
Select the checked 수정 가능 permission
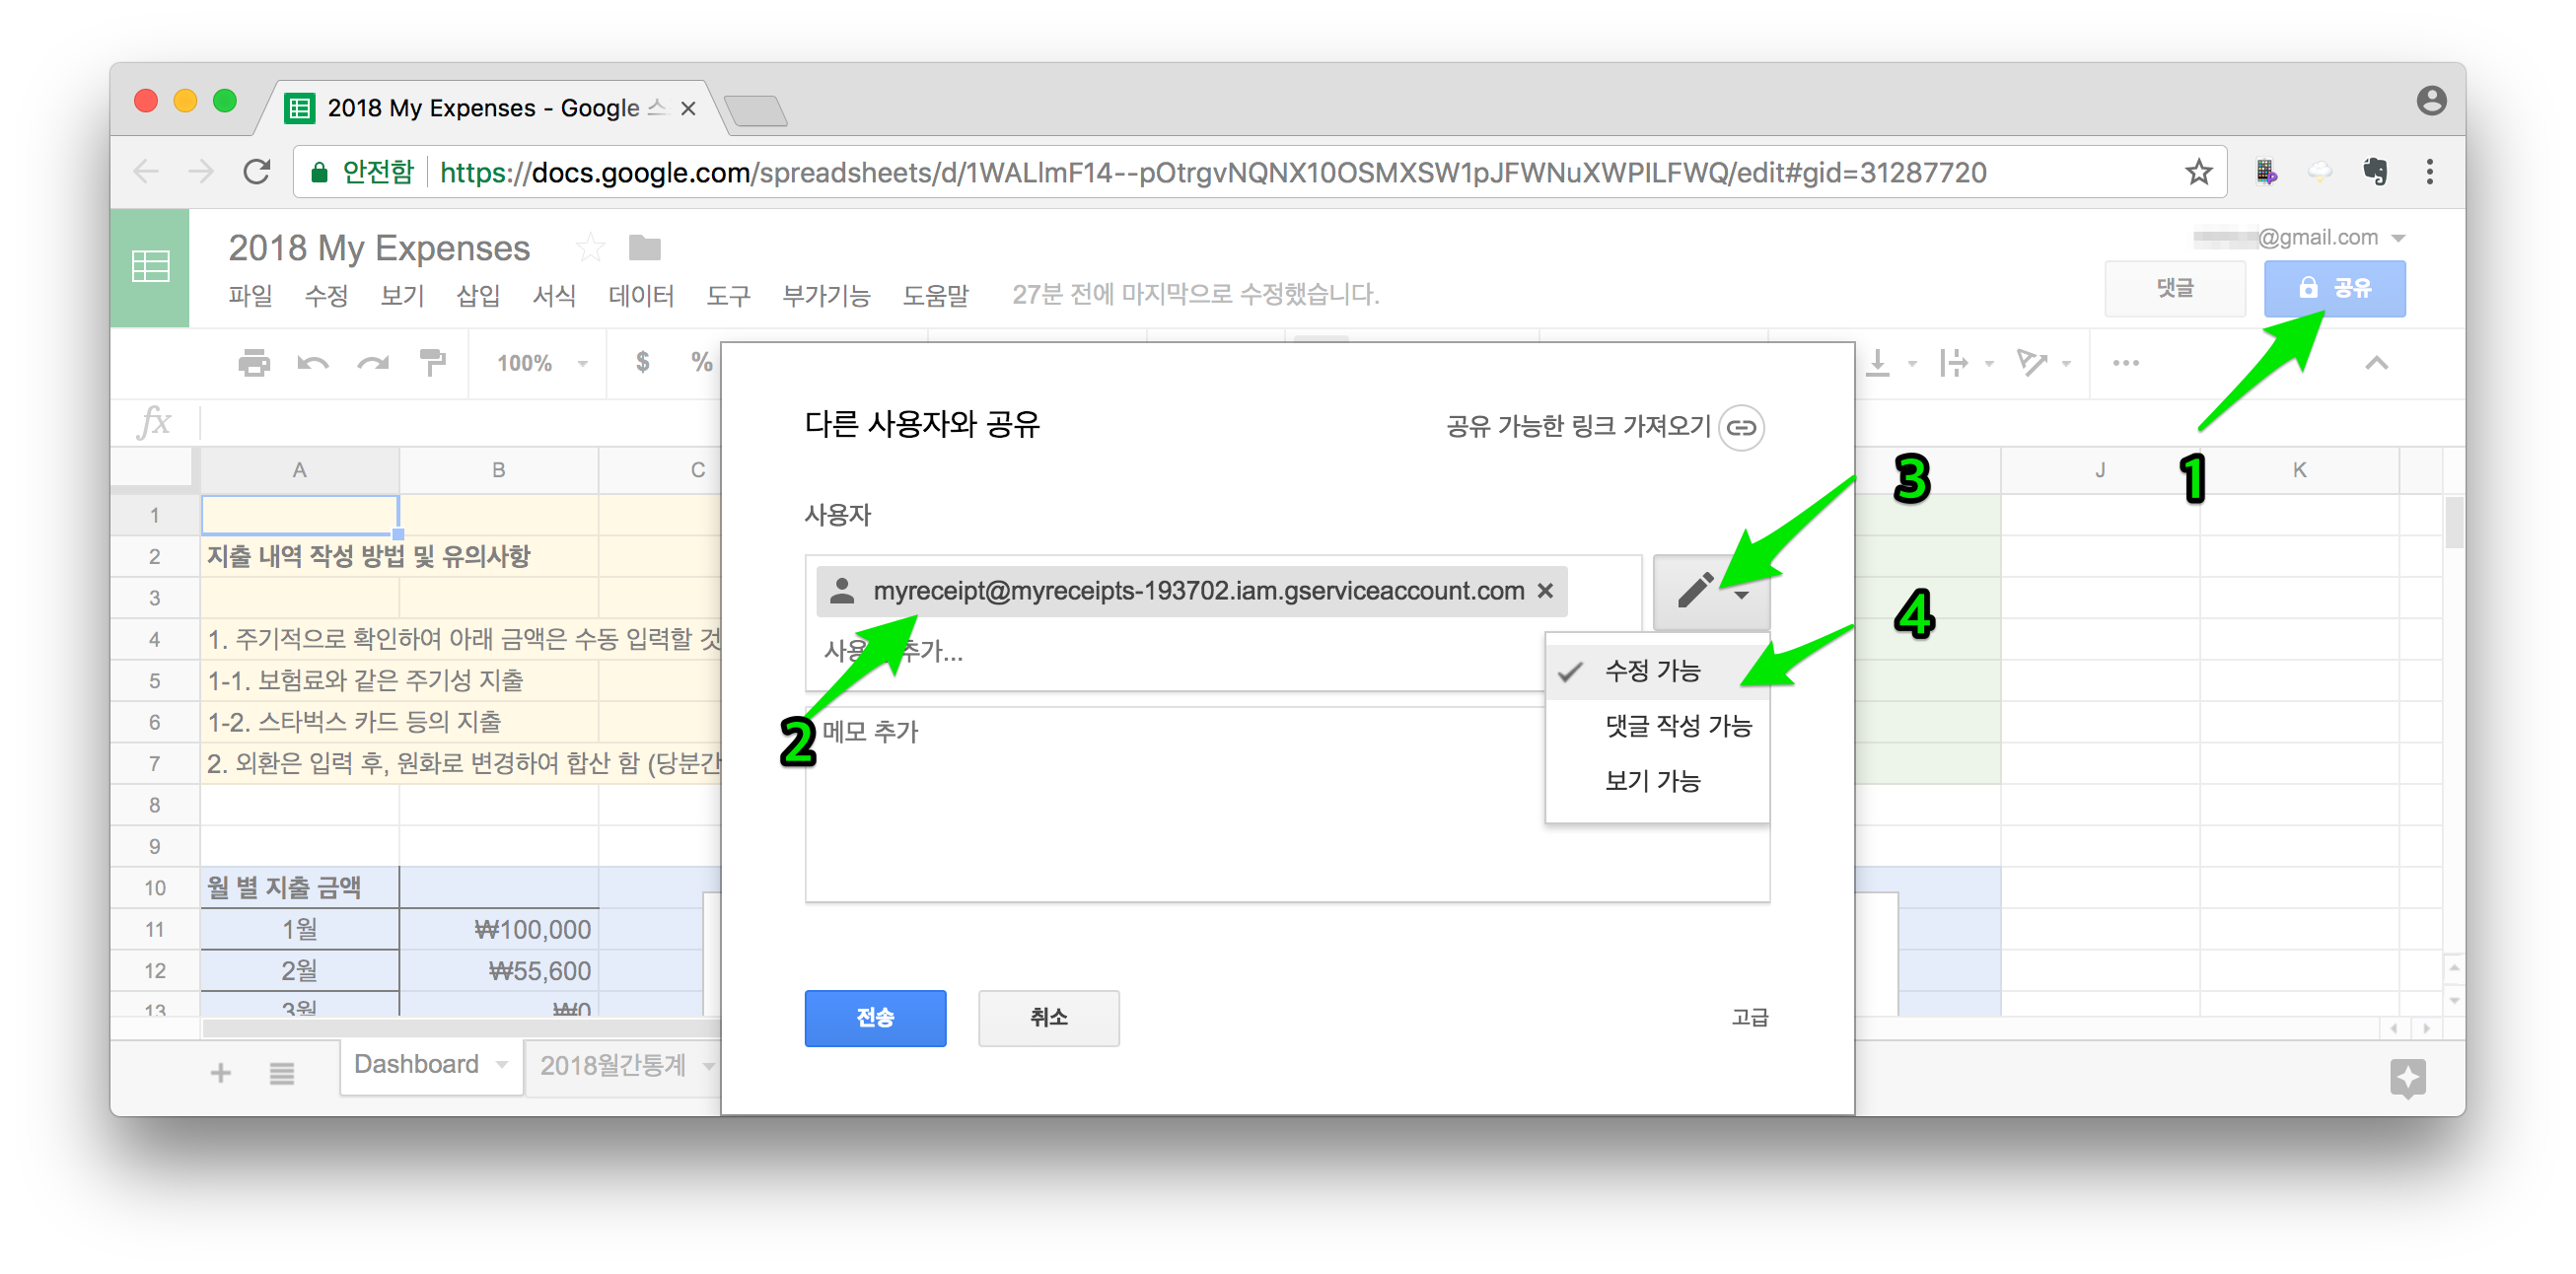[1652, 671]
